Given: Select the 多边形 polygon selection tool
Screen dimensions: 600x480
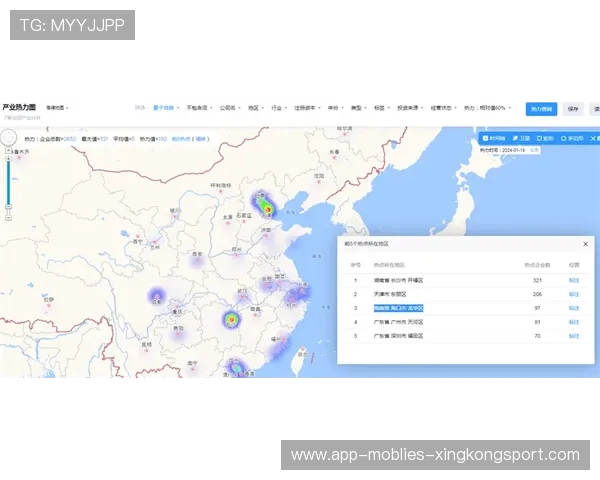Looking at the screenshot, I should [x=572, y=138].
